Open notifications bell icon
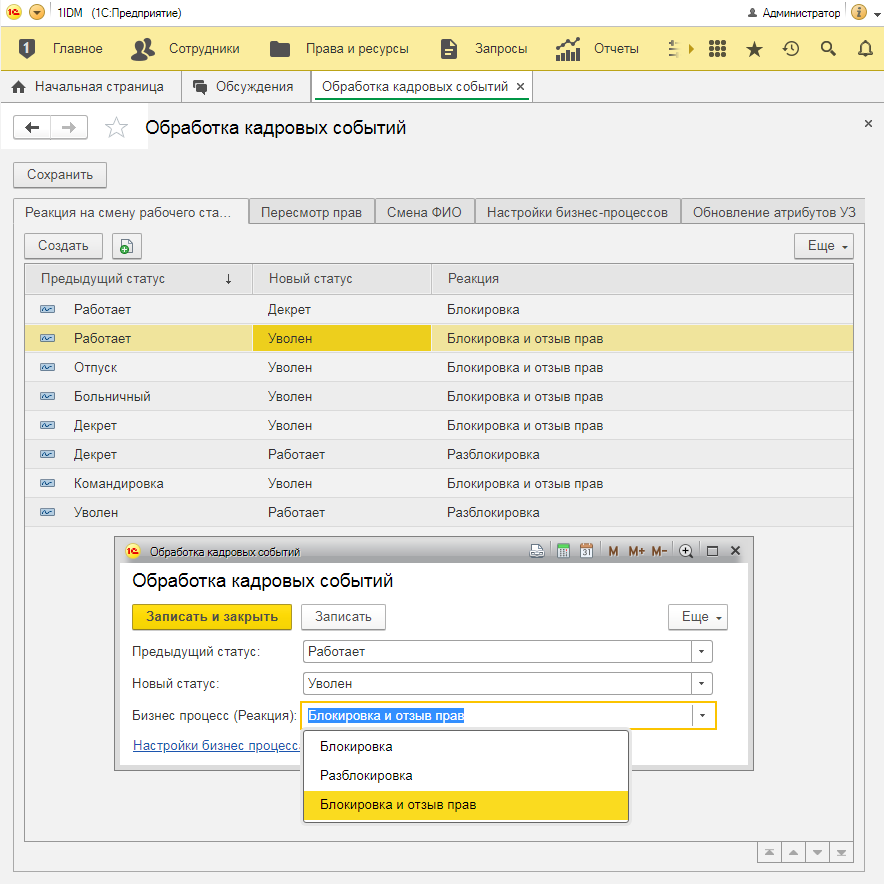The height and width of the screenshot is (884, 884). (x=865, y=49)
